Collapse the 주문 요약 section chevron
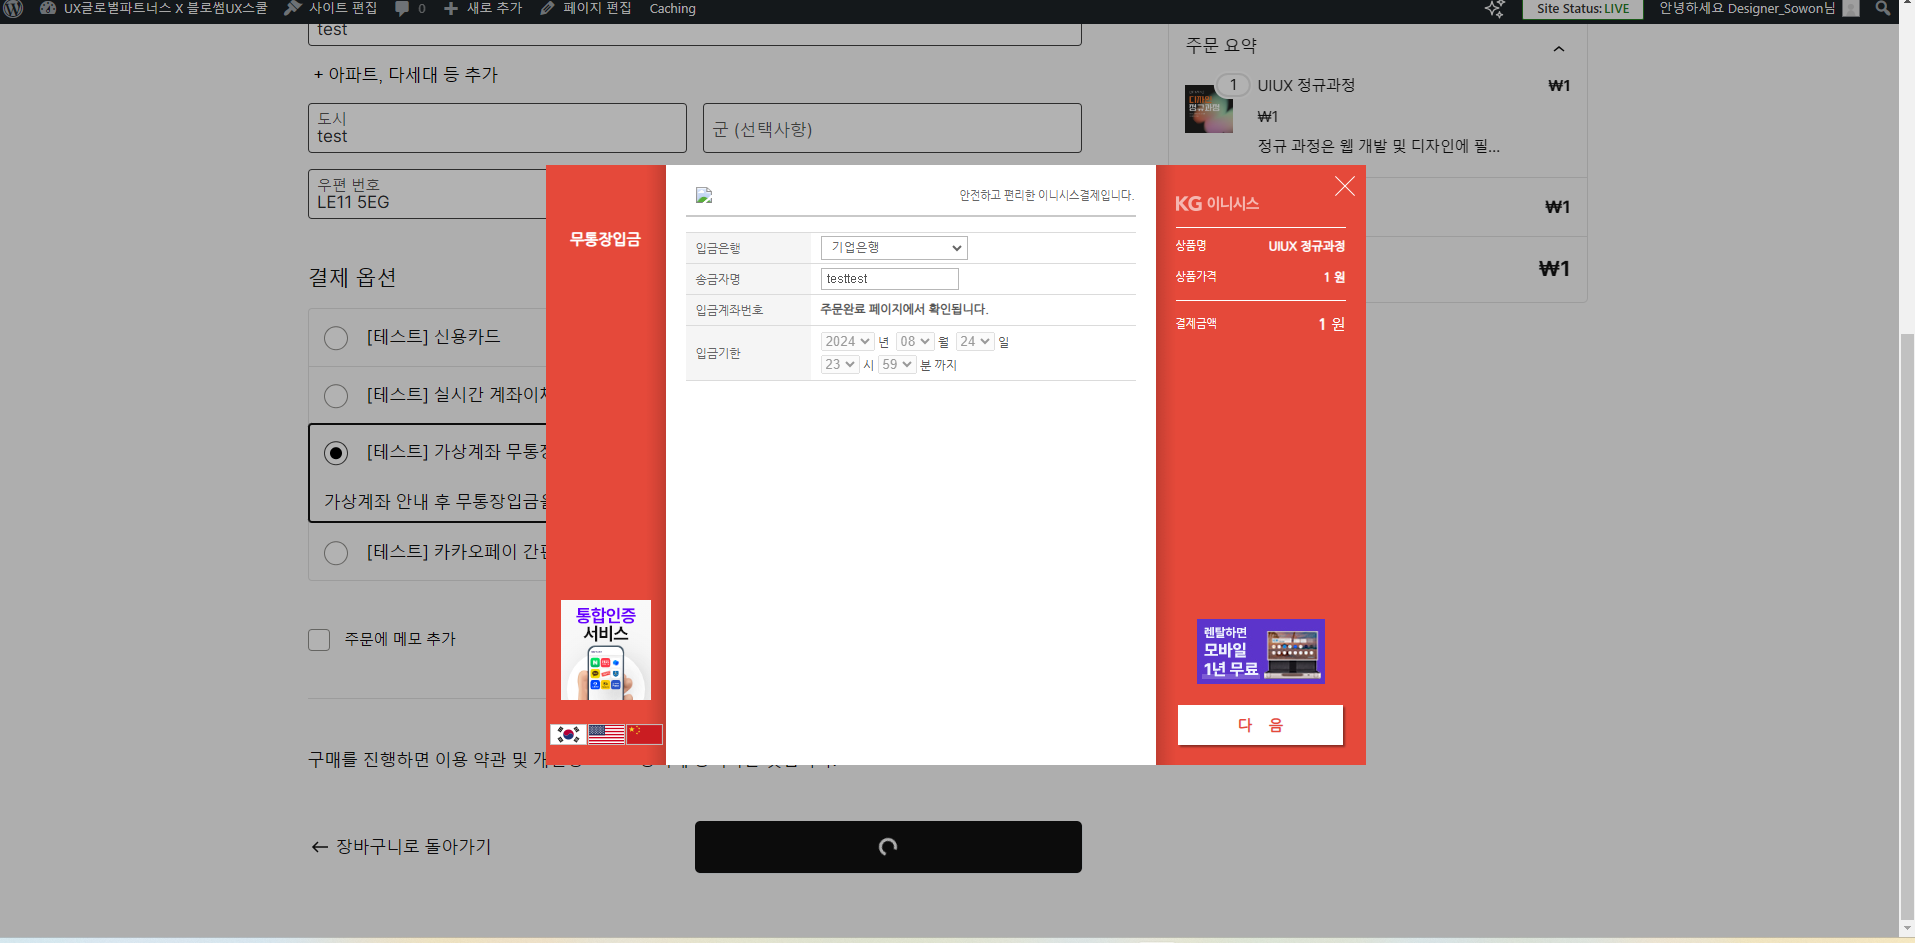 click(x=1558, y=48)
